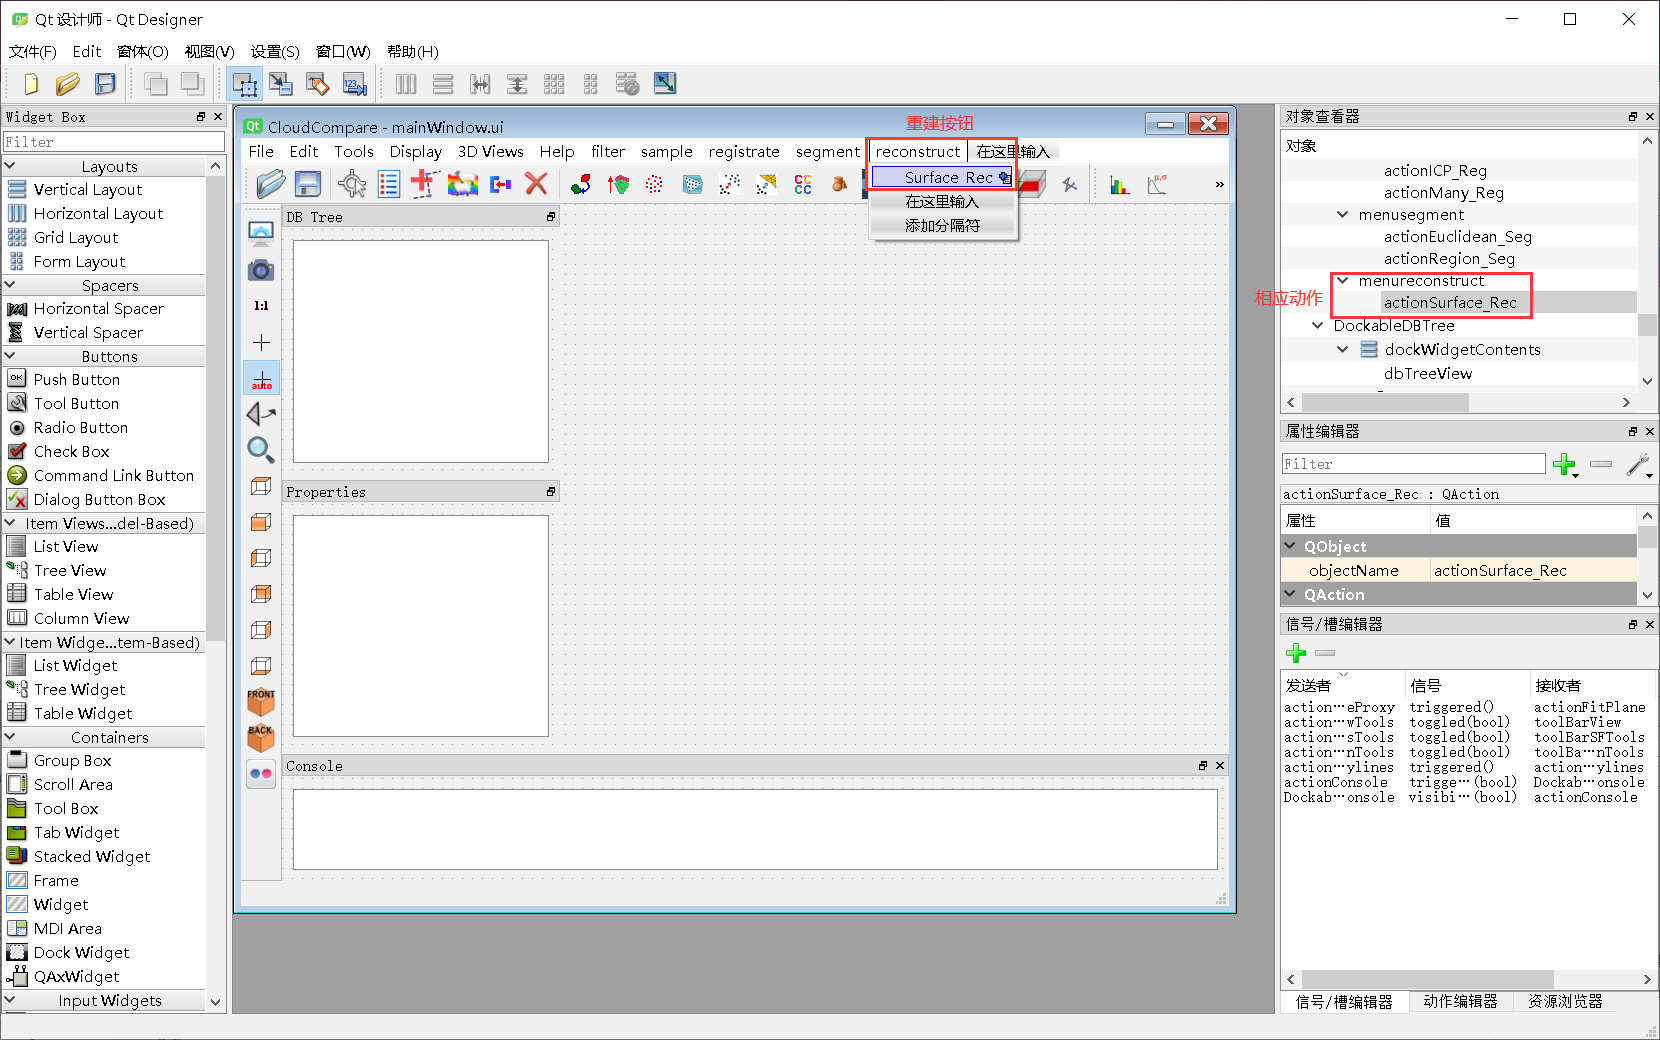Click the Widget Box filter field

tap(114, 142)
